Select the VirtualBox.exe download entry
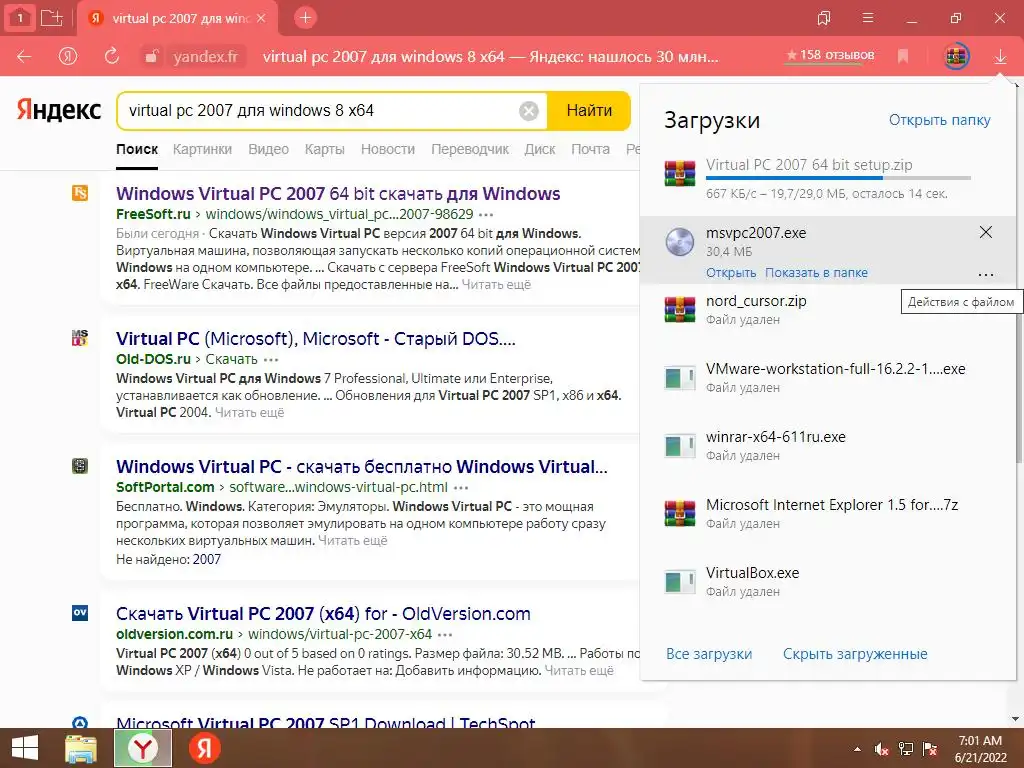 (x=827, y=582)
